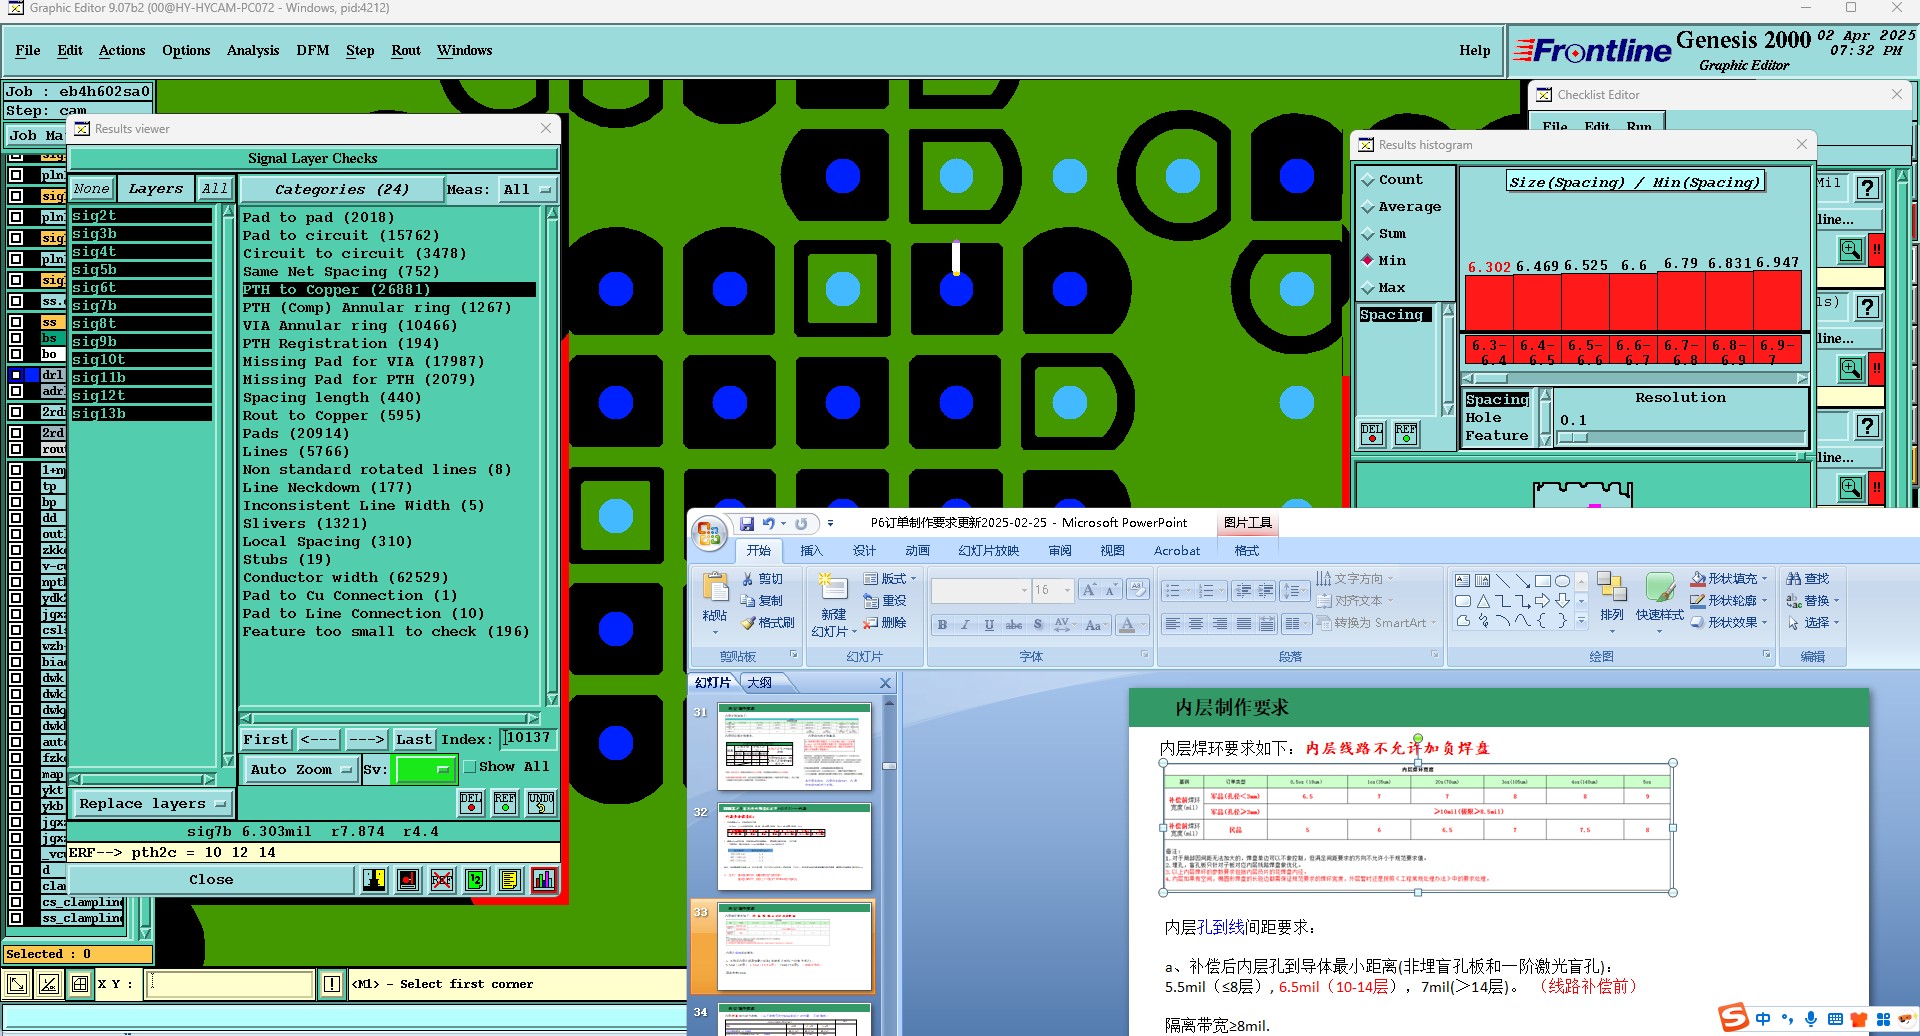This screenshot has width=1920, height=1036.
Task: Open histogram icon in Results viewer
Action: tap(544, 880)
